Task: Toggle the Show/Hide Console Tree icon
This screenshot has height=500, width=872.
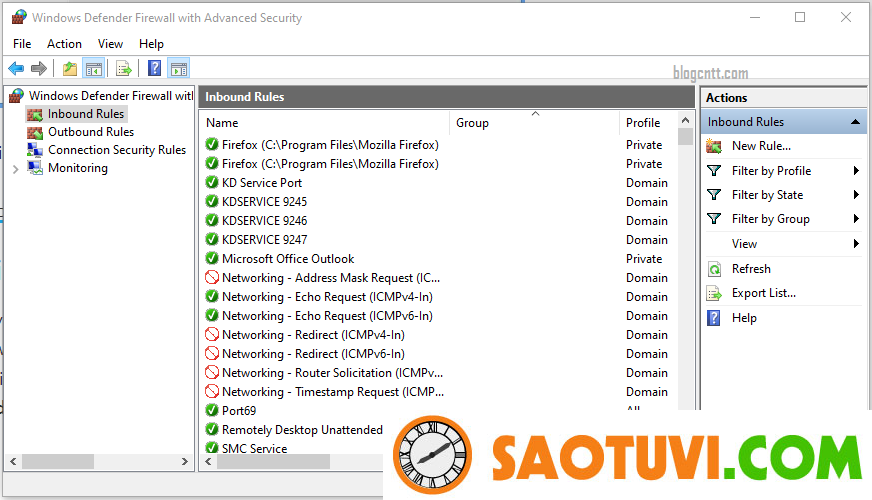Action: 93,69
